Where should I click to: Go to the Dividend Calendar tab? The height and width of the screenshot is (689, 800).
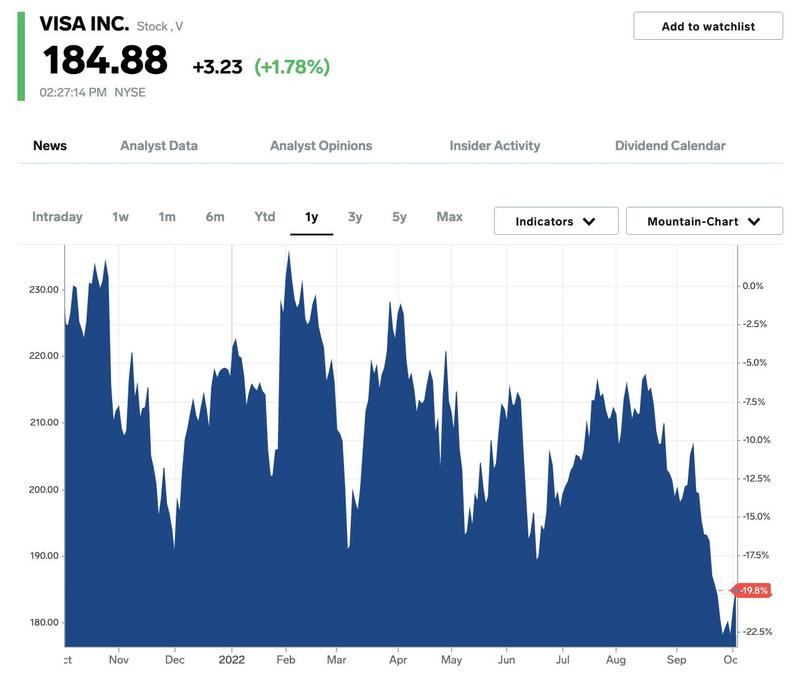670,146
